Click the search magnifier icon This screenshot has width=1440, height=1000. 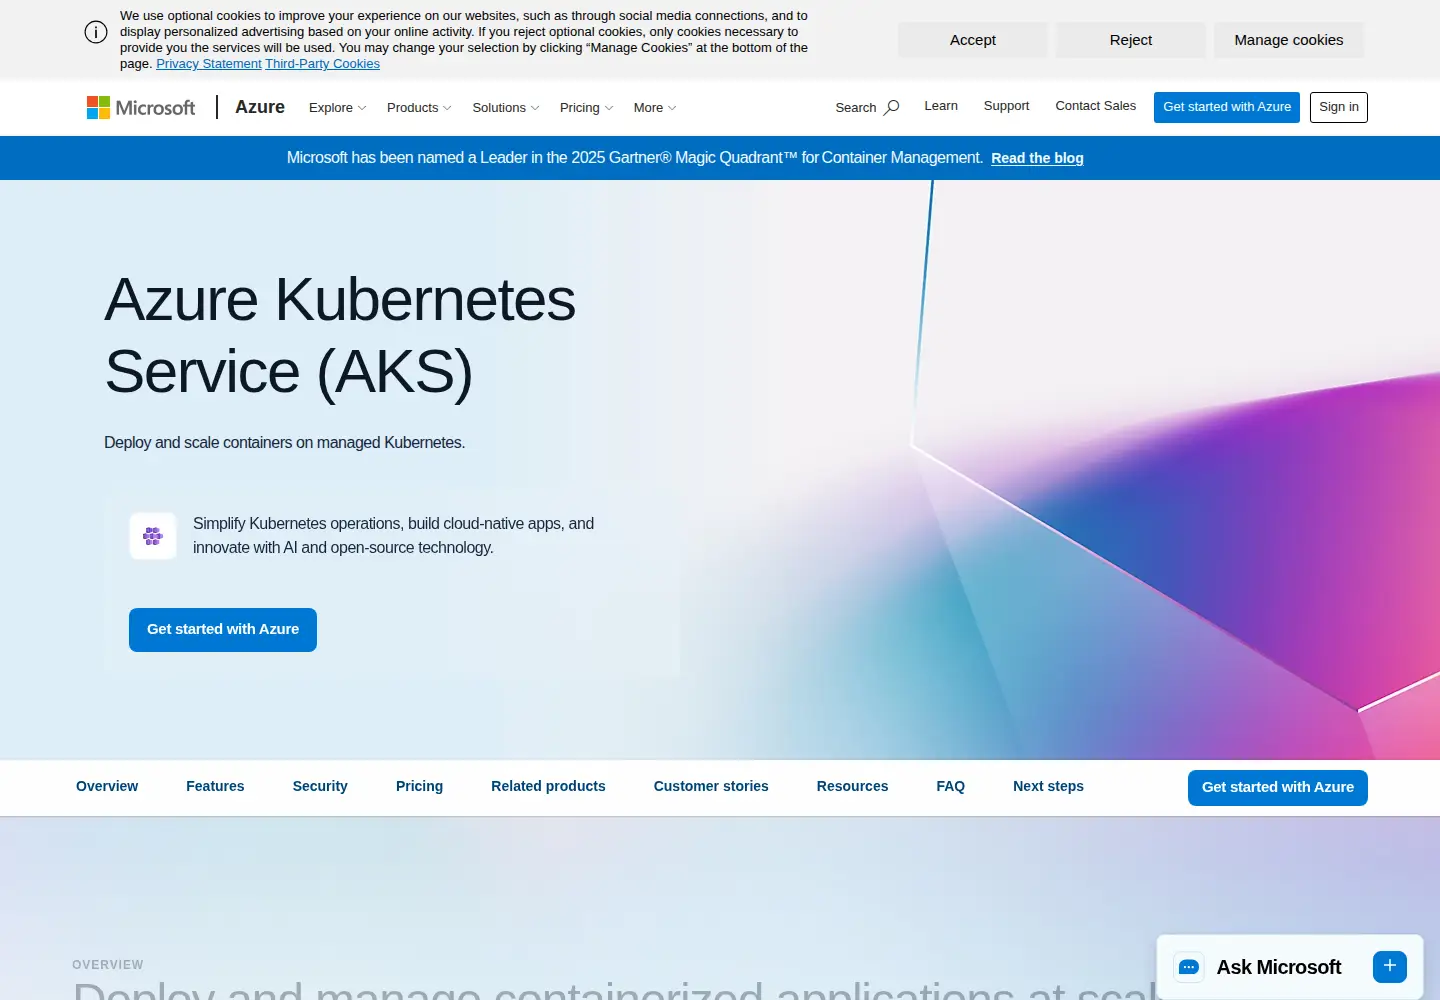(x=892, y=107)
